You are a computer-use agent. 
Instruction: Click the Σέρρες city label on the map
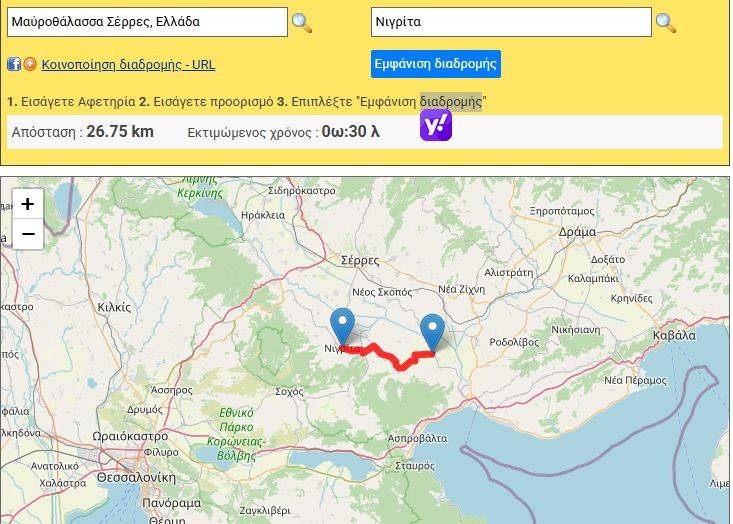tap(361, 259)
